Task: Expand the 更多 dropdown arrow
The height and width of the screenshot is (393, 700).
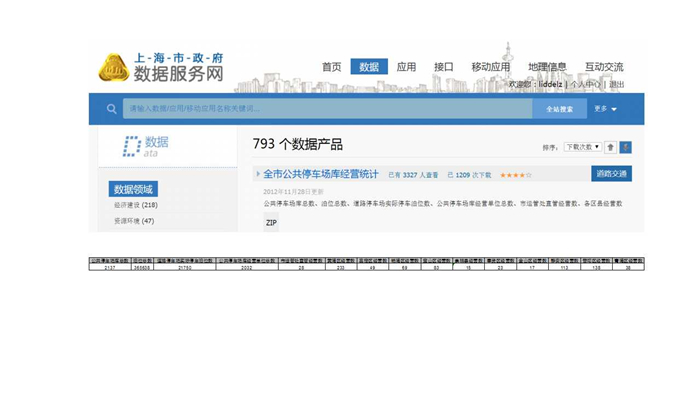Action: click(614, 109)
